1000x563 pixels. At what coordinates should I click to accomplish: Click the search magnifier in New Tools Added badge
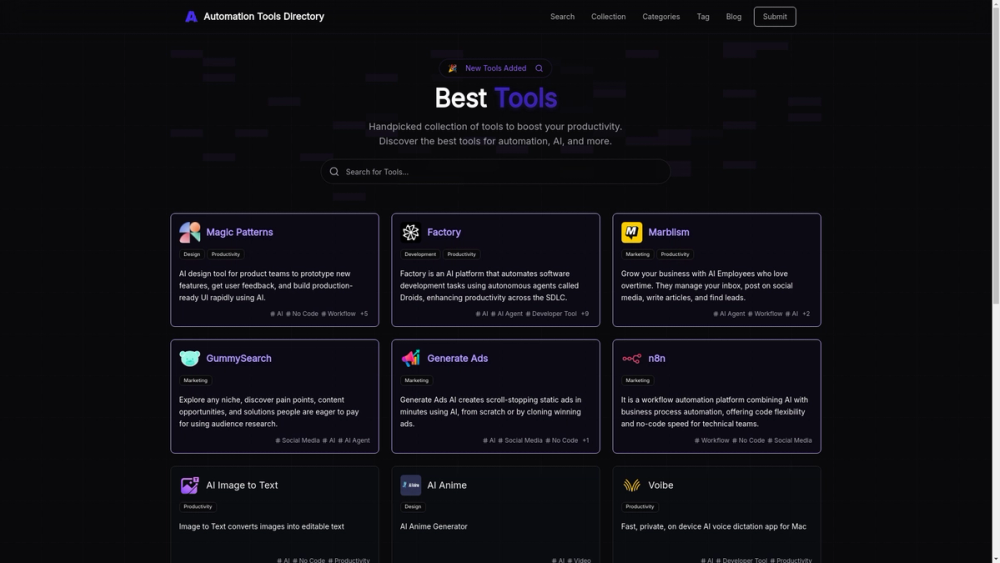pyautogui.click(x=539, y=68)
